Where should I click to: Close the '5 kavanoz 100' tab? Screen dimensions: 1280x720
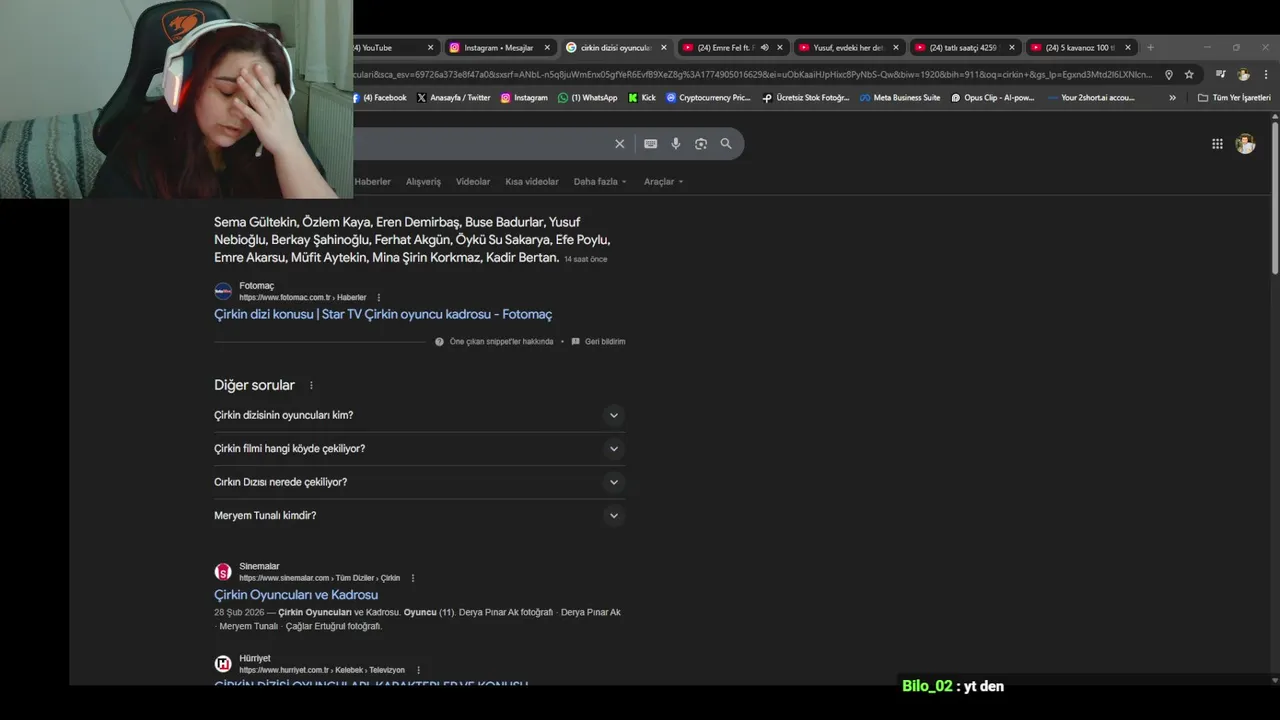coord(1128,47)
